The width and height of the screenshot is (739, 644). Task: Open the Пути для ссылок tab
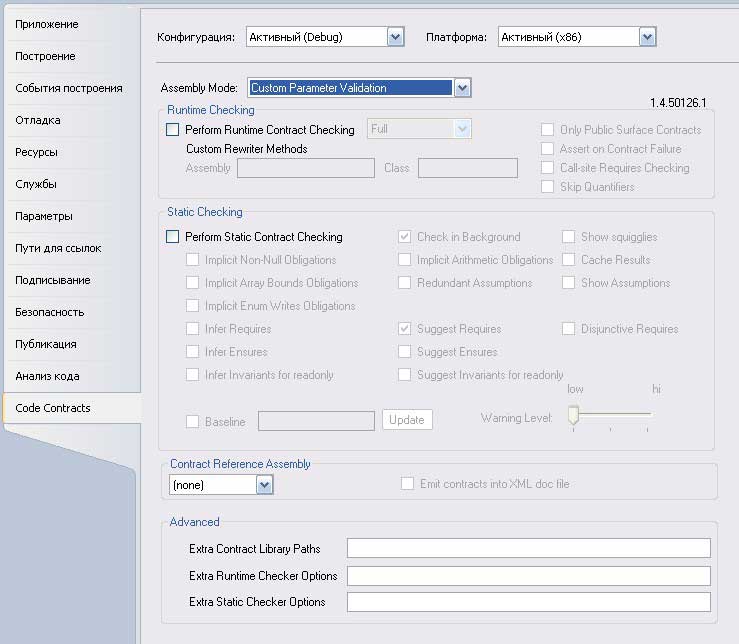coord(58,248)
